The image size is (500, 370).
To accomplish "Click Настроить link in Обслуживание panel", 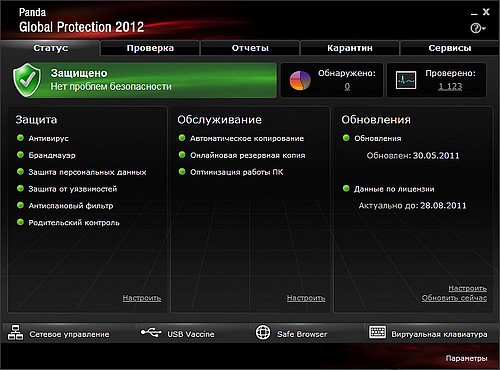I will [306, 298].
